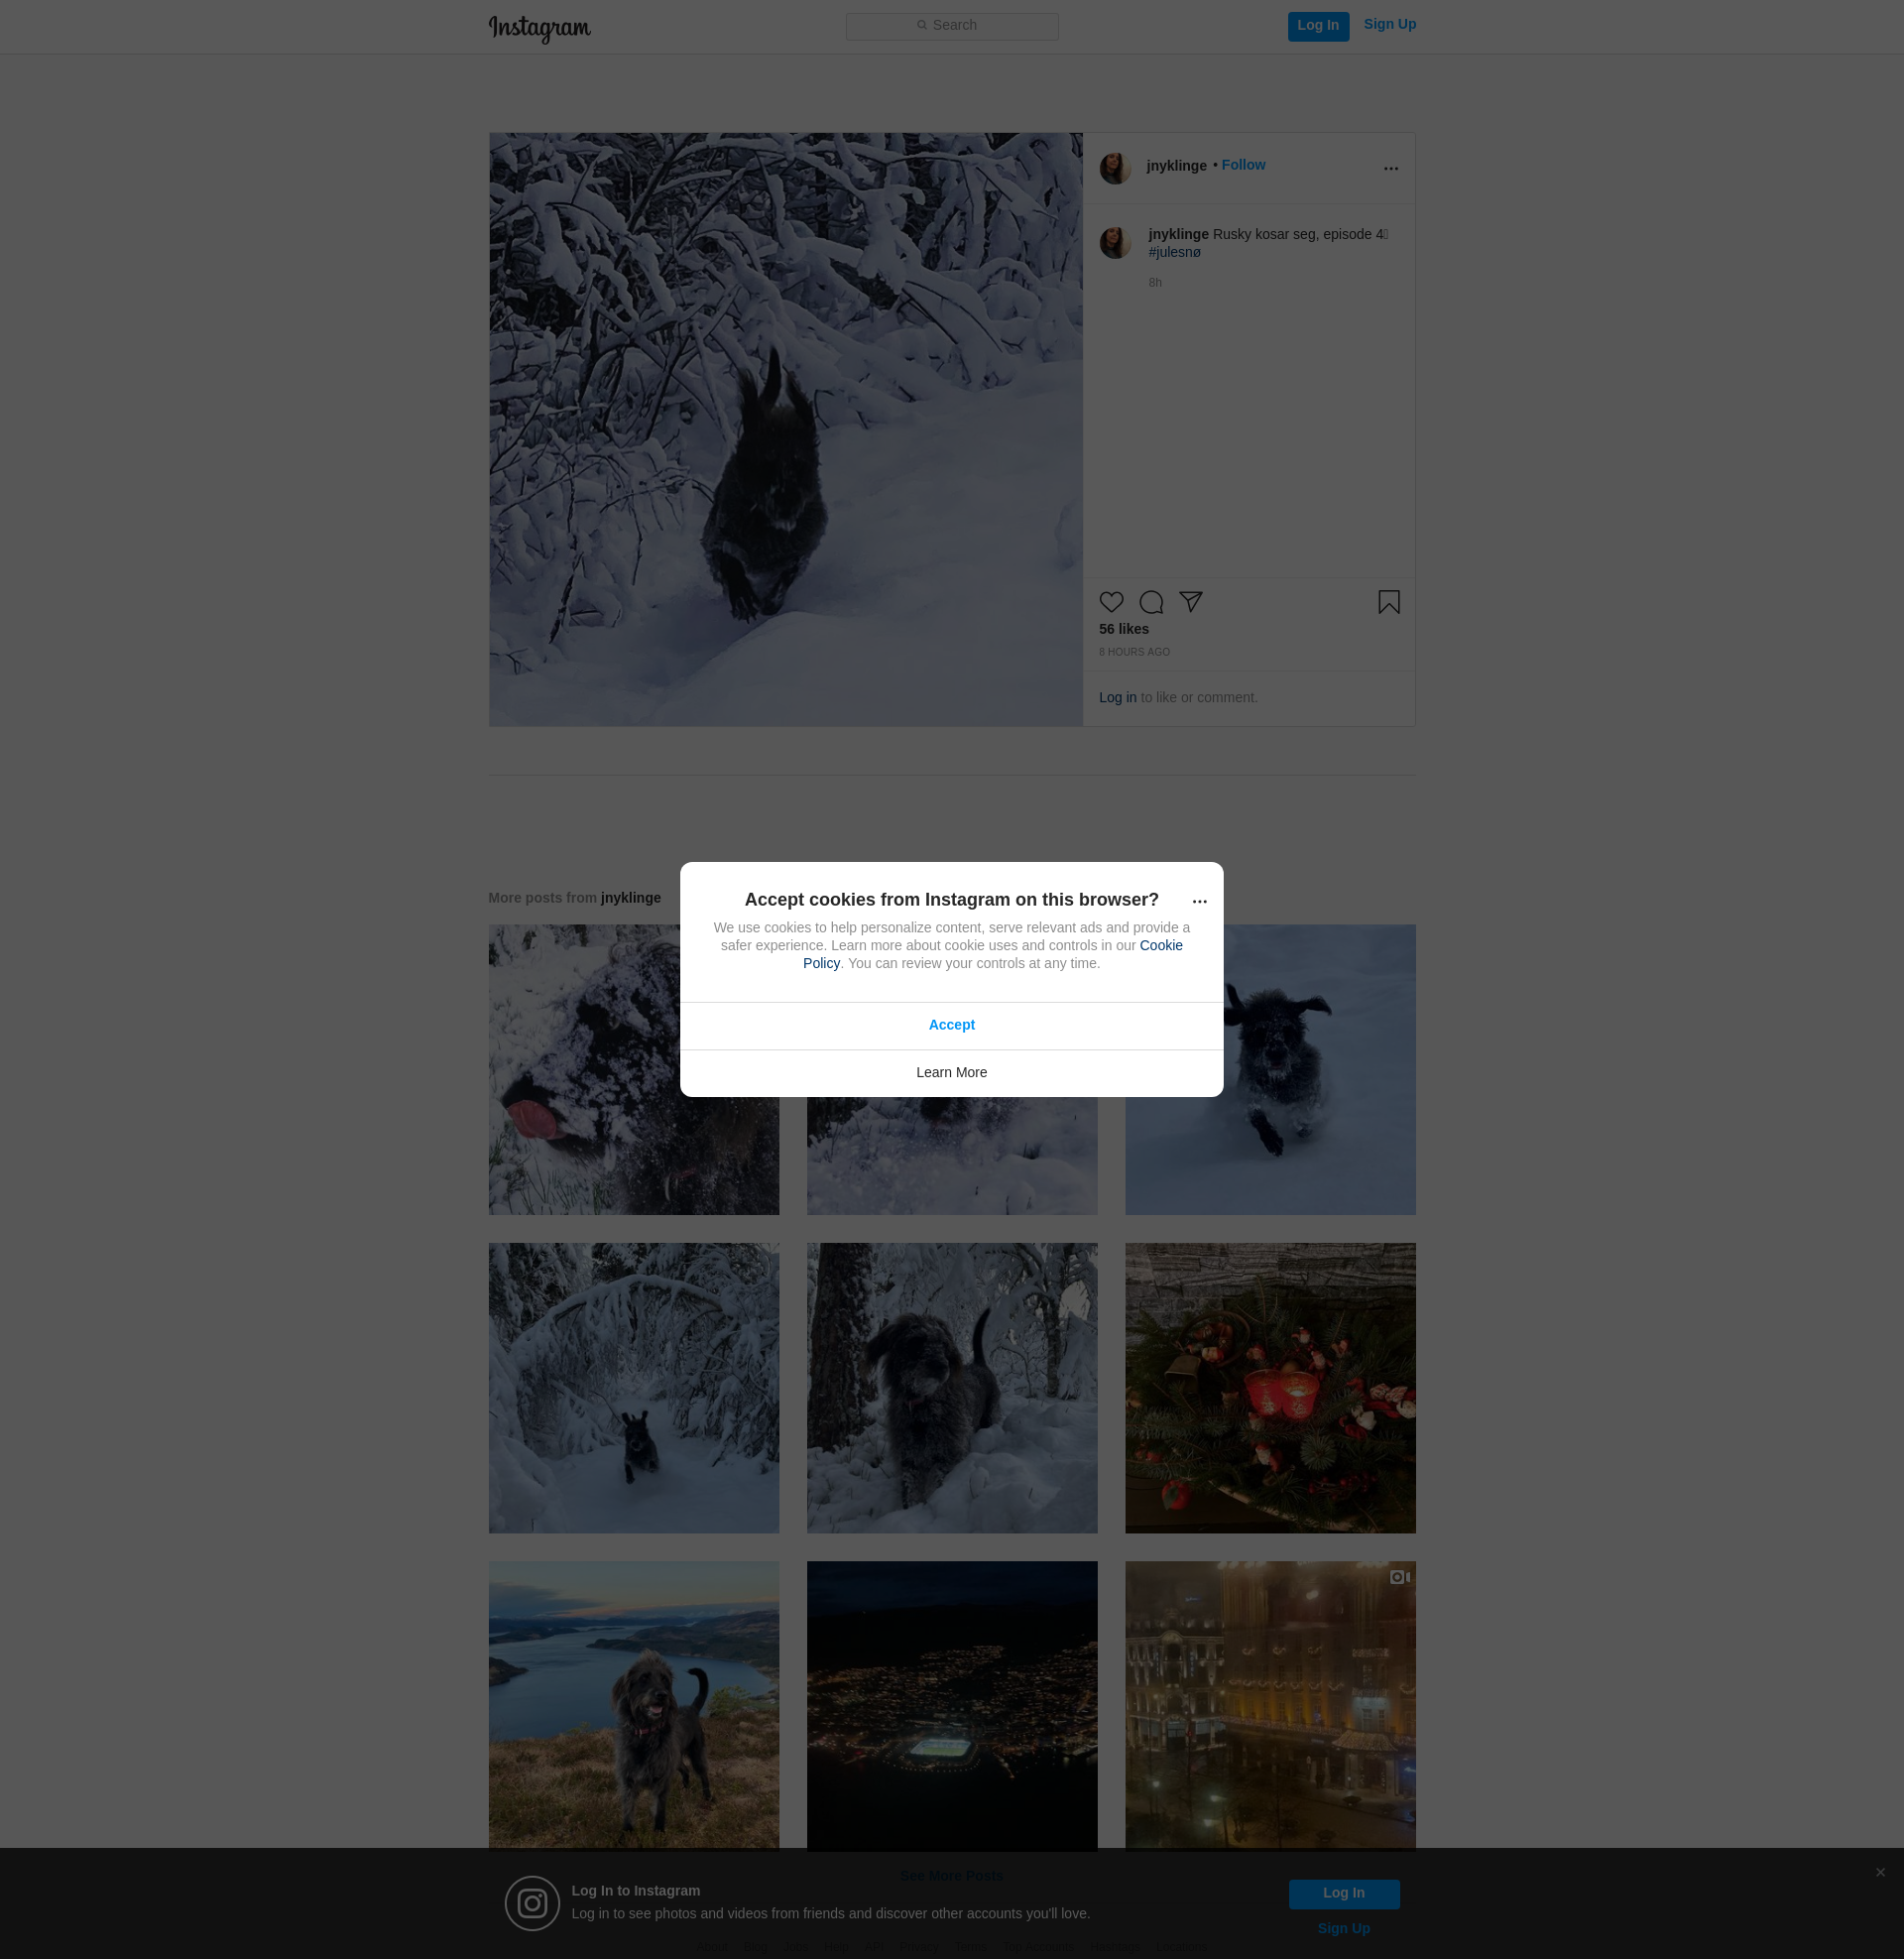Viewport: 1904px width, 1959px height.
Task: Click the Instagram logo in header
Action: [539, 28]
